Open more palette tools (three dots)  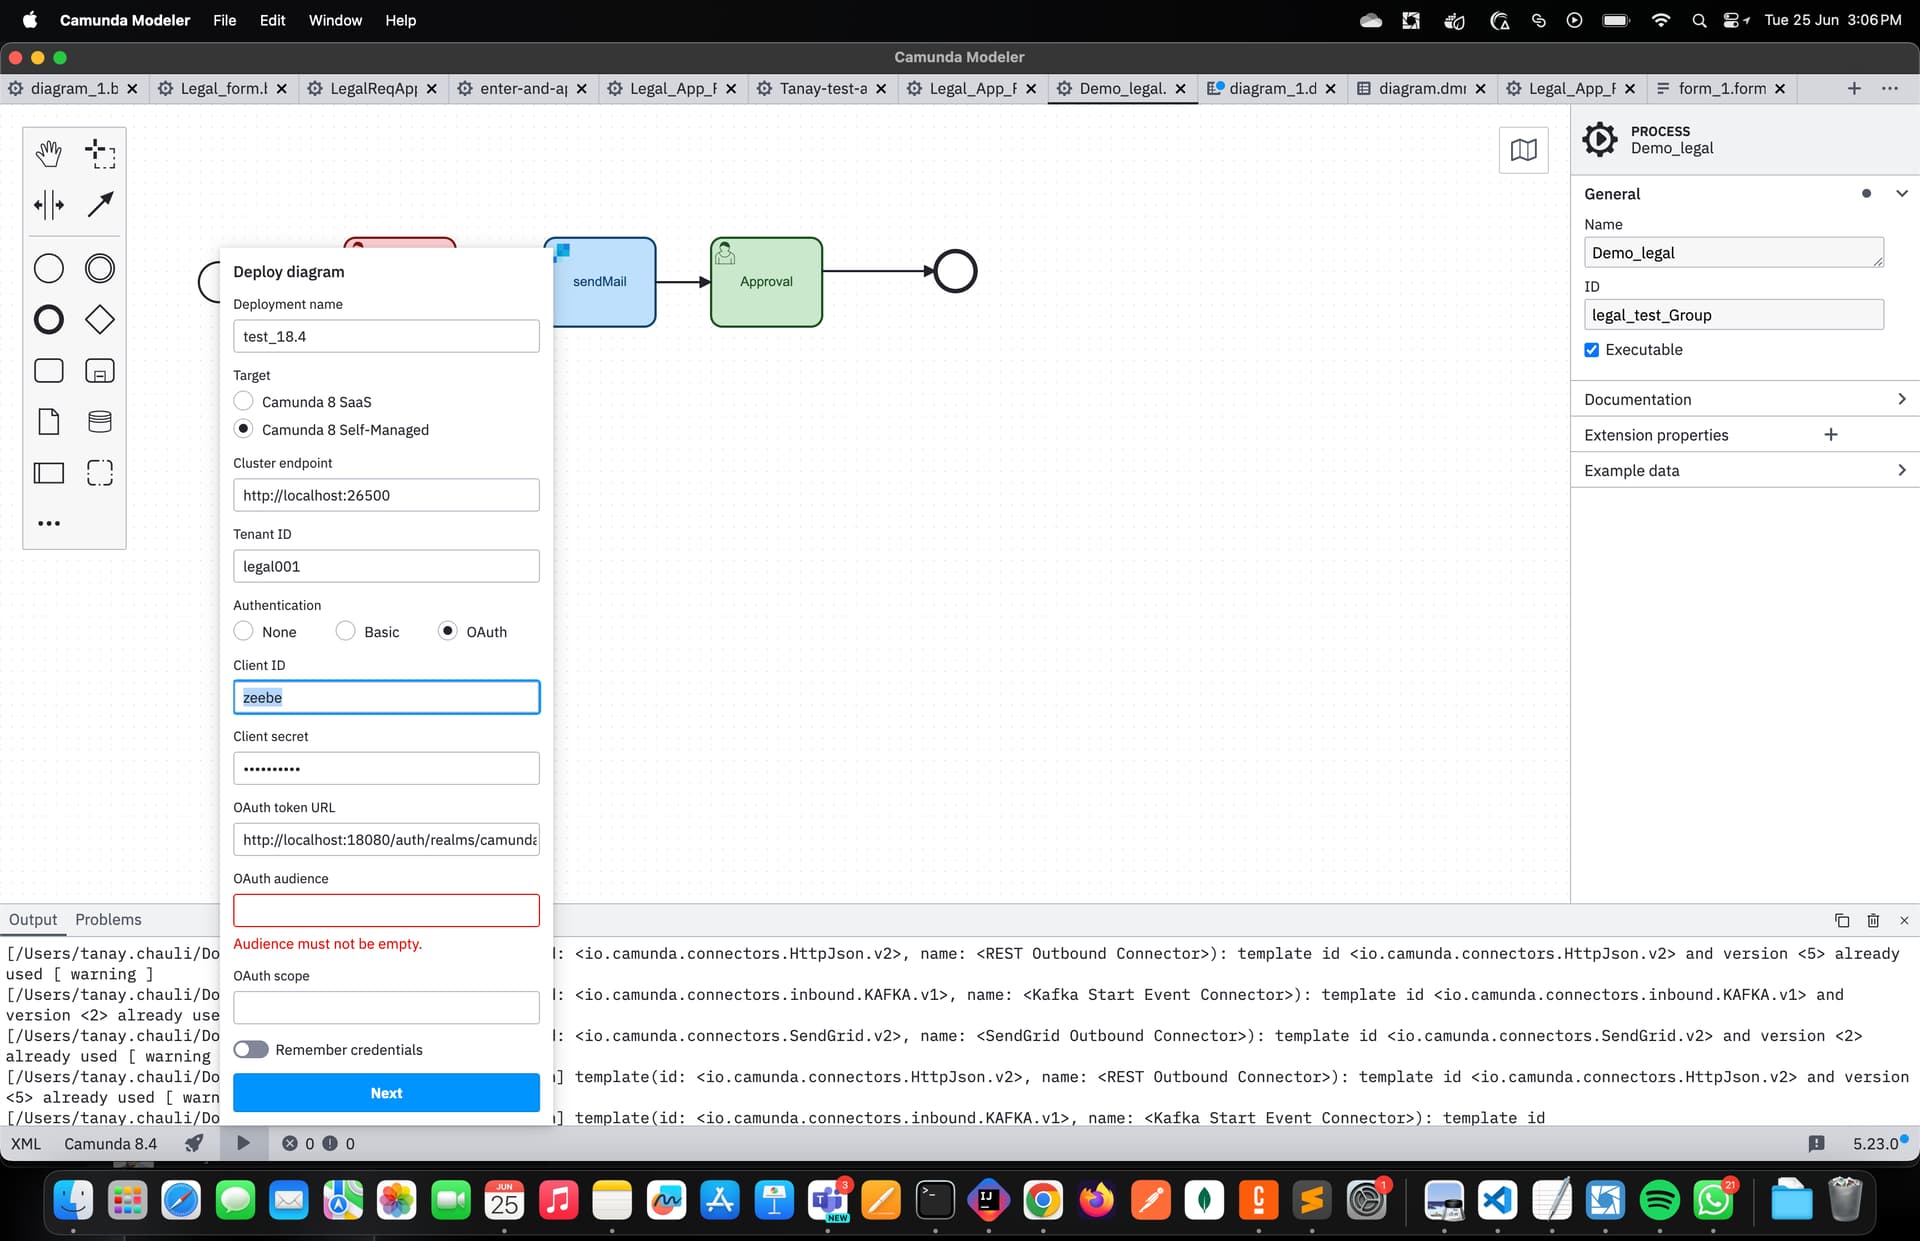point(48,523)
